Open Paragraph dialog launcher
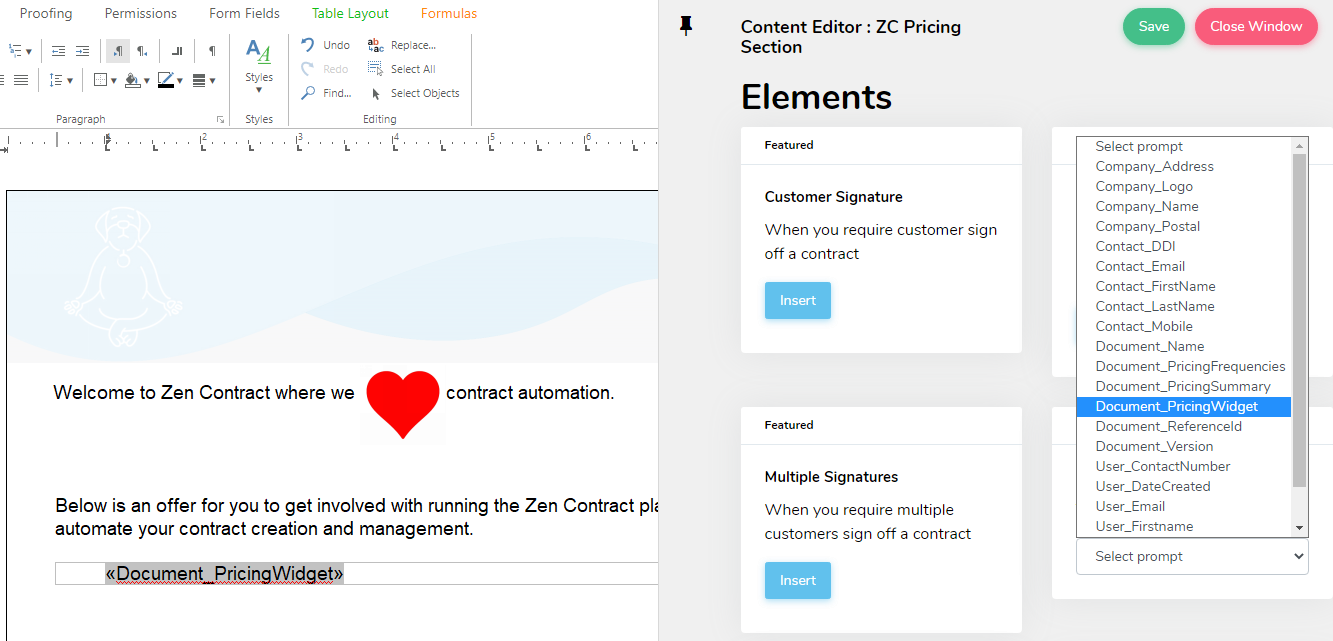 tap(220, 119)
